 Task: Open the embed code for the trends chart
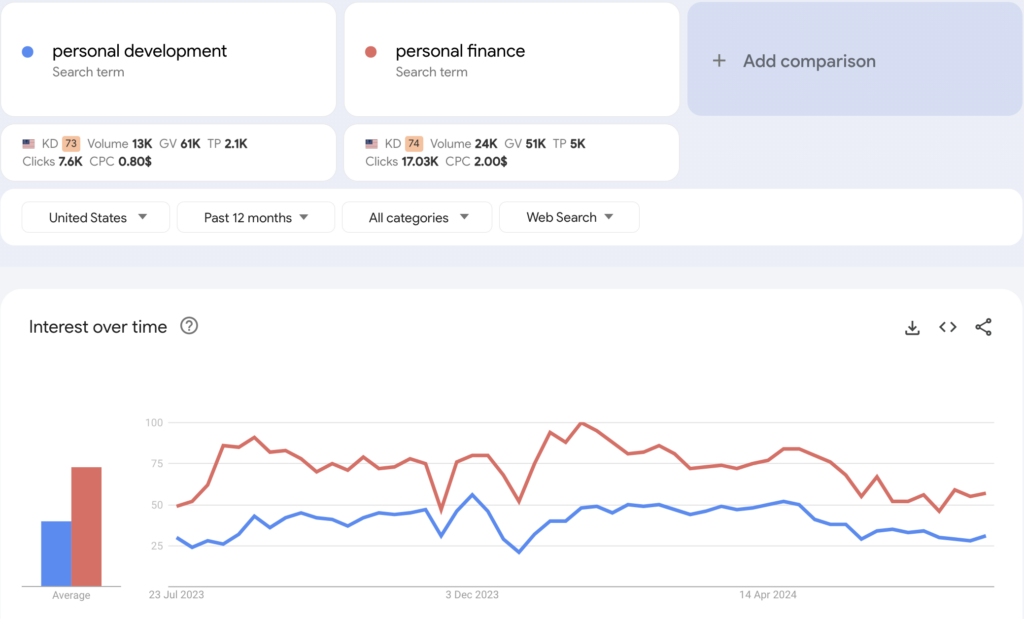(947, 327)
